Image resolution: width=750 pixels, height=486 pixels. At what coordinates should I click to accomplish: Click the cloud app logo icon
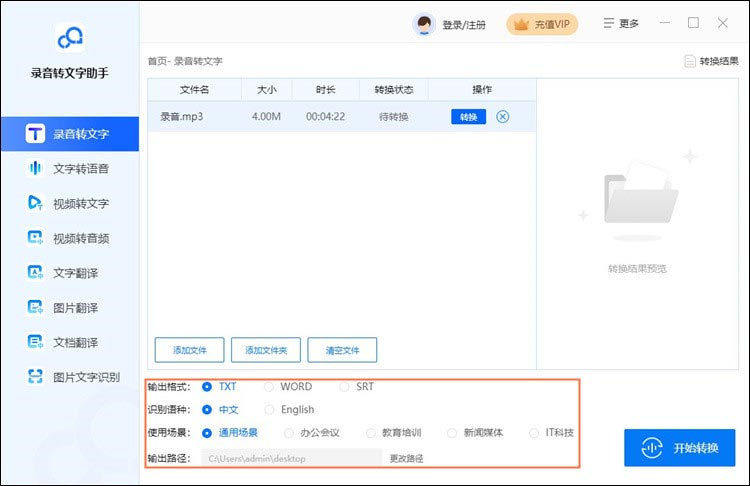70,38
